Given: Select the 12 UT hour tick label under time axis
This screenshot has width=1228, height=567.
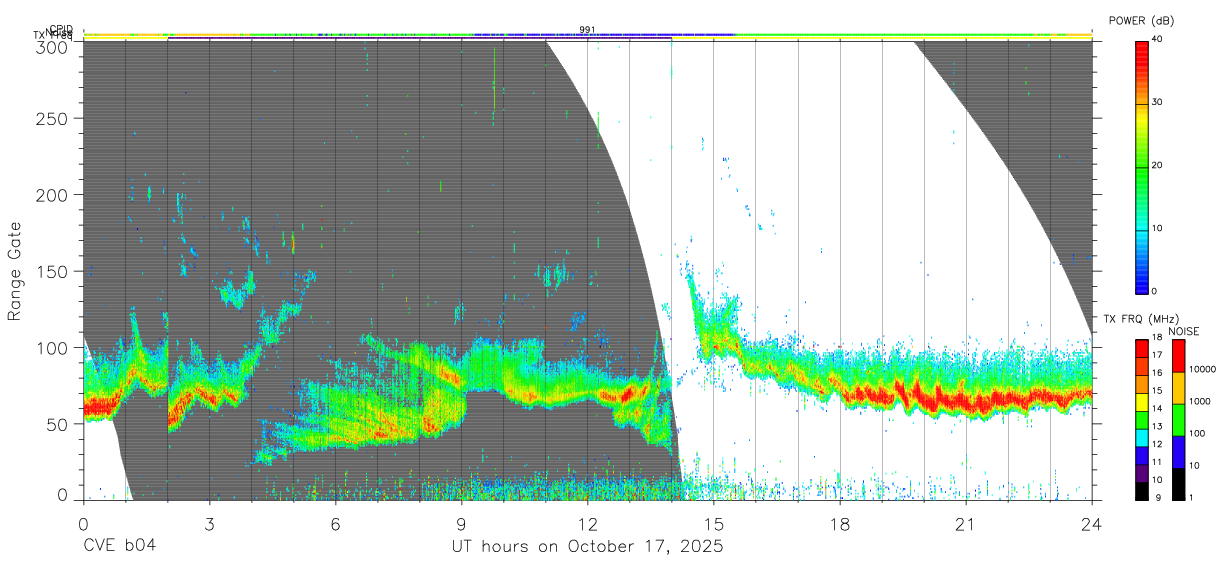Looking at the screenshot, I should (x=587, y=524).
